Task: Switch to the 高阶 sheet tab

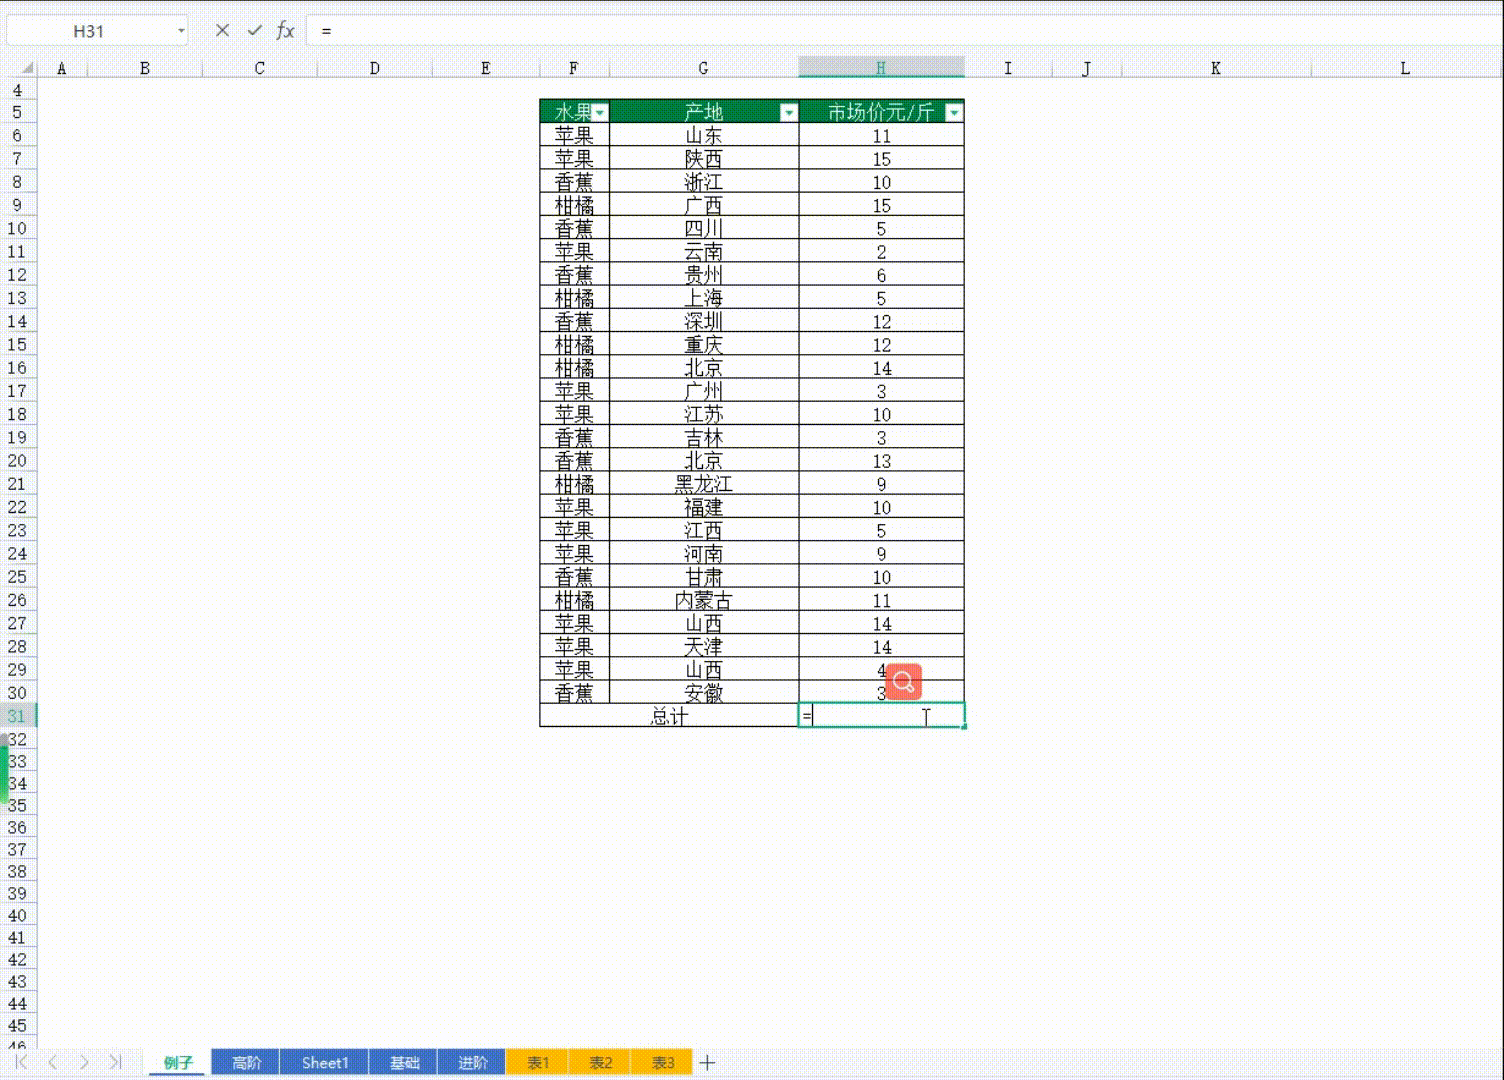Action: pyautogui.click(x=246, y=1062)
